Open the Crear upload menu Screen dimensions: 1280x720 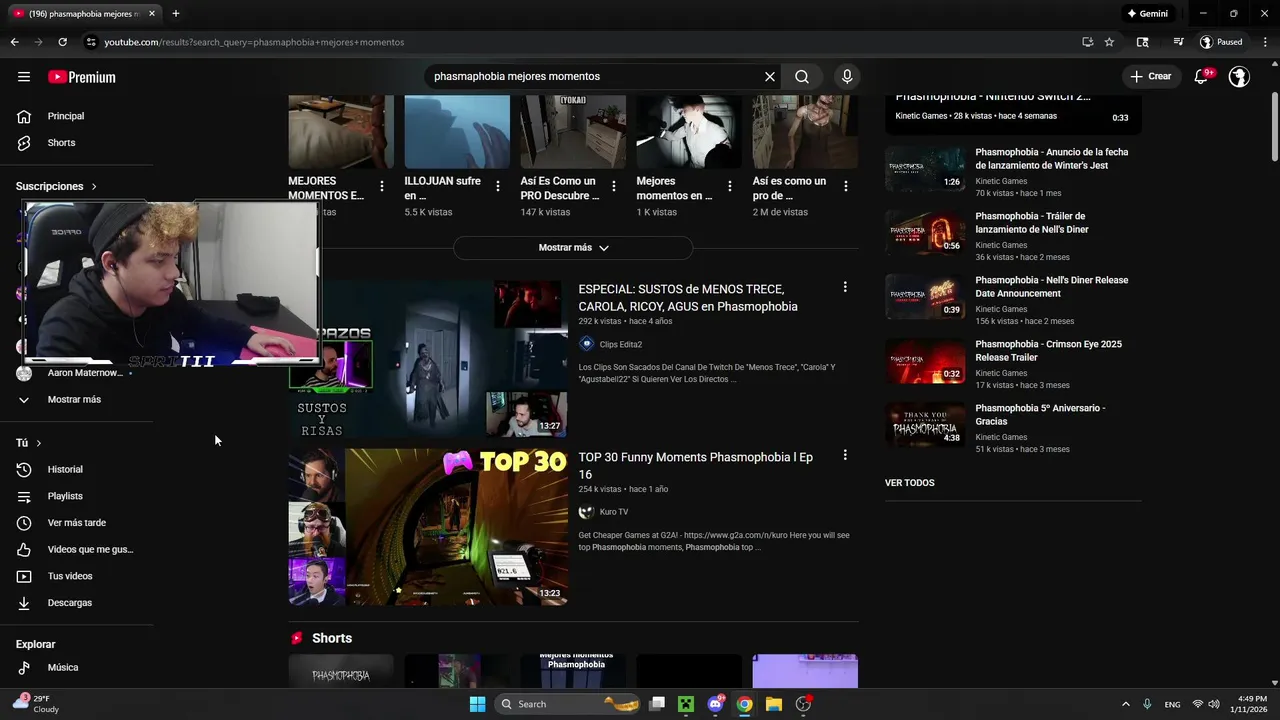pos(1151,76)
